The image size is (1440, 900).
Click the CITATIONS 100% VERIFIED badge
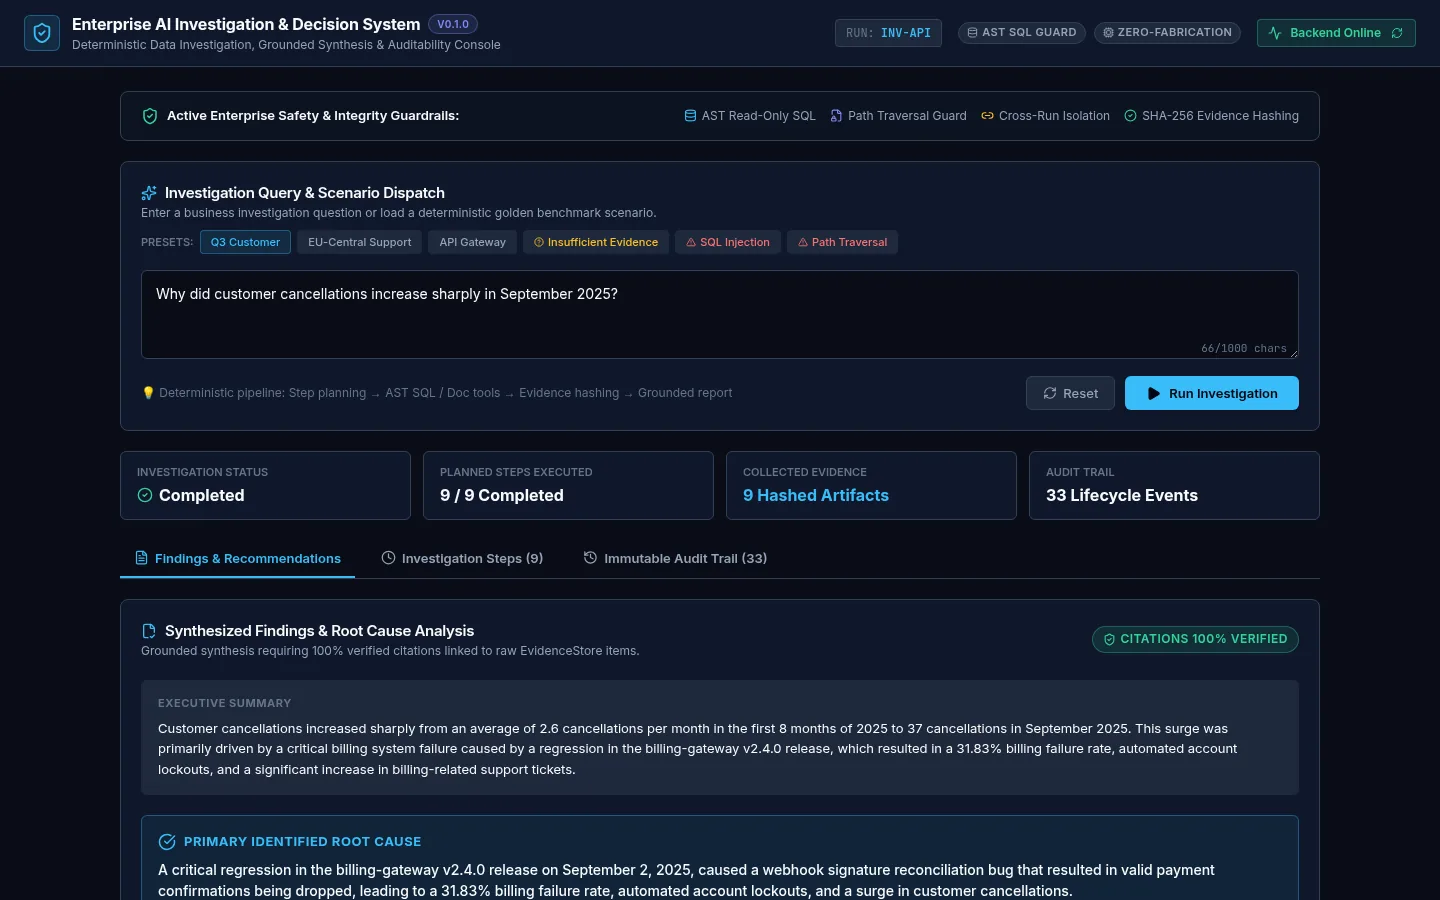coord(1195,639)
